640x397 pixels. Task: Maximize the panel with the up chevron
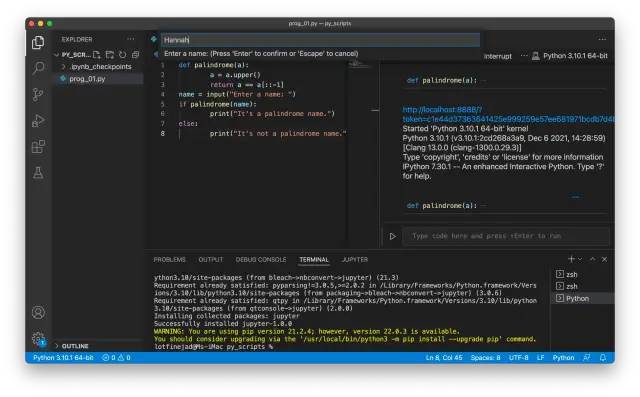coord(593,259)
